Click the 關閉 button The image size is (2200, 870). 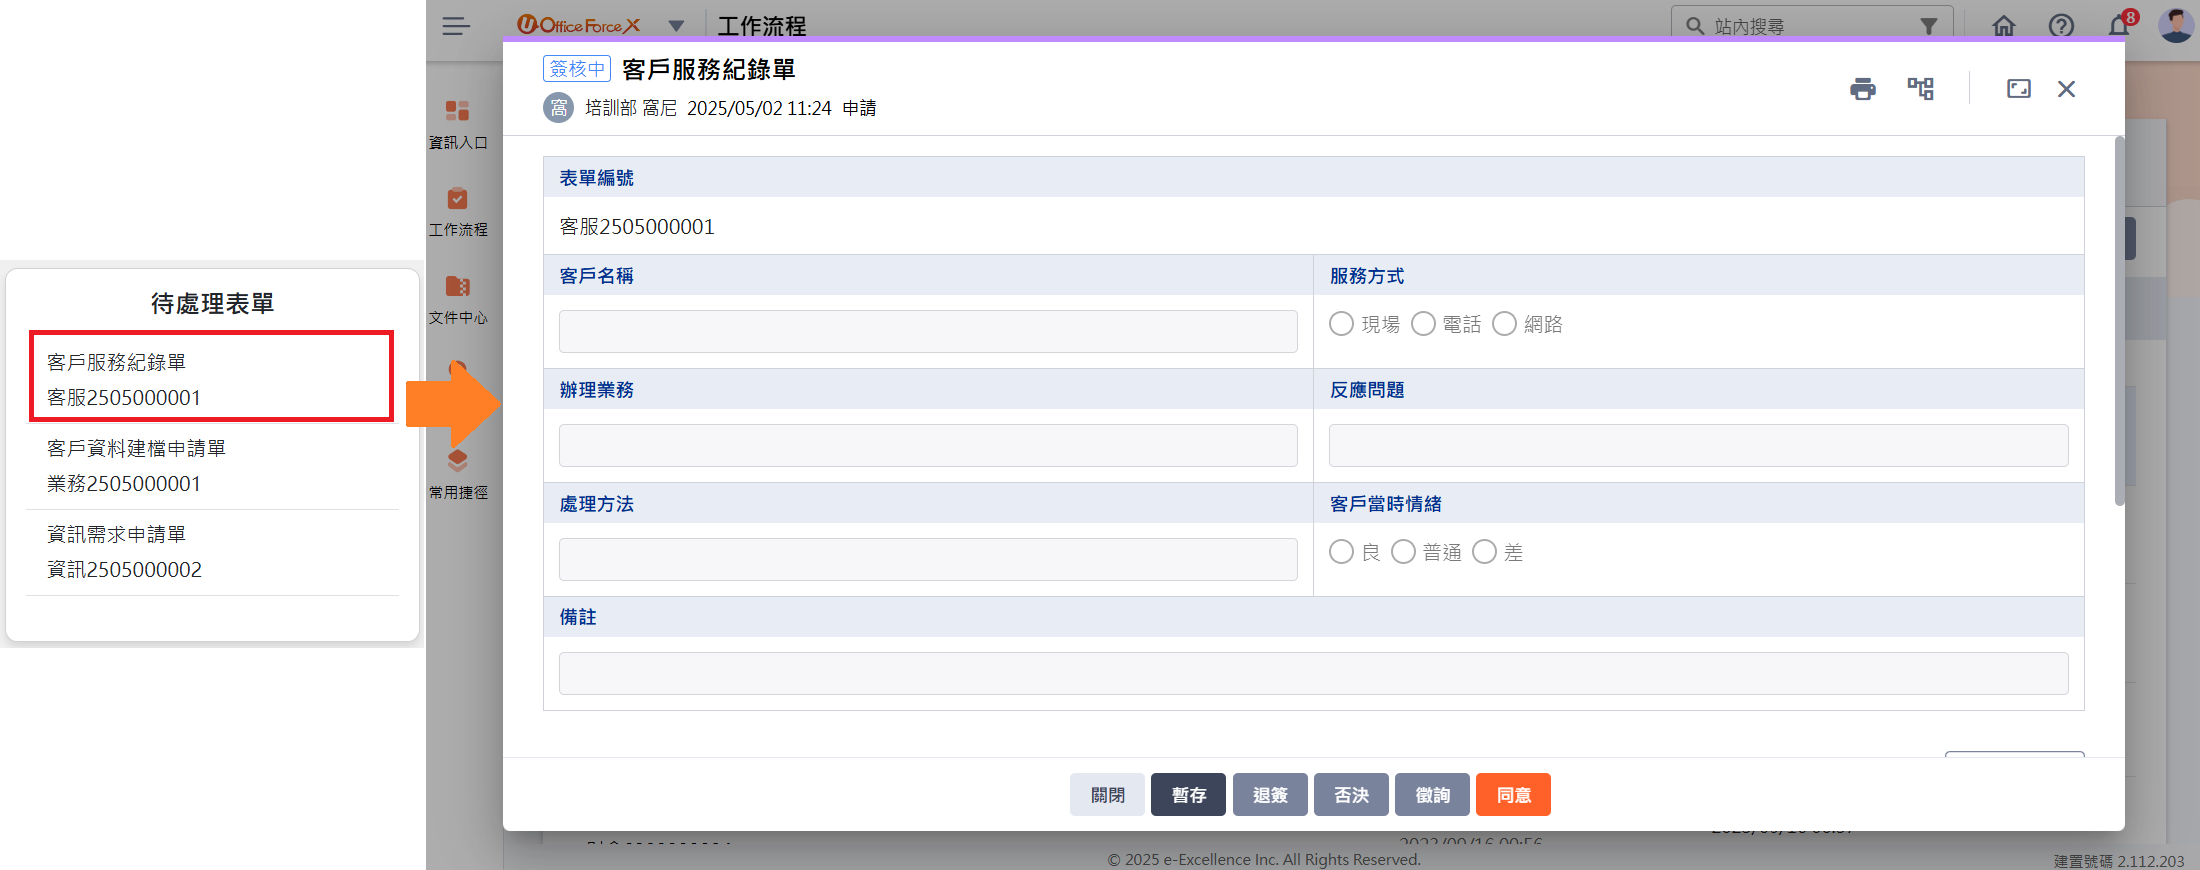[x=1107, y=795]
